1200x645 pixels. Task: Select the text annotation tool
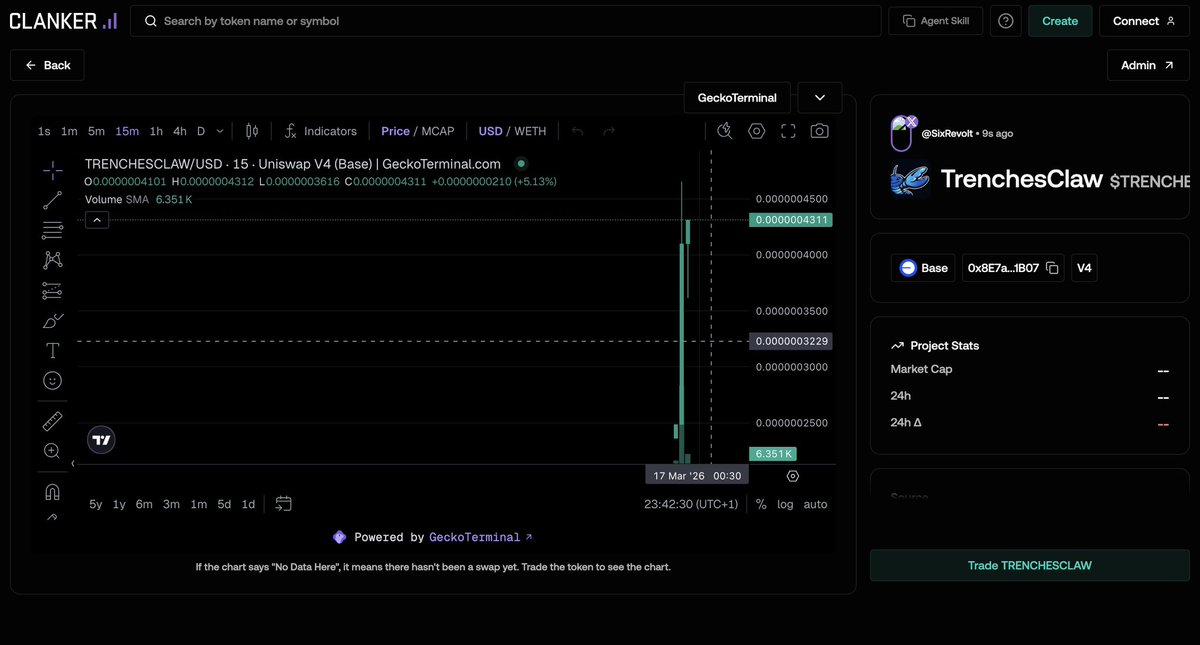52,350
